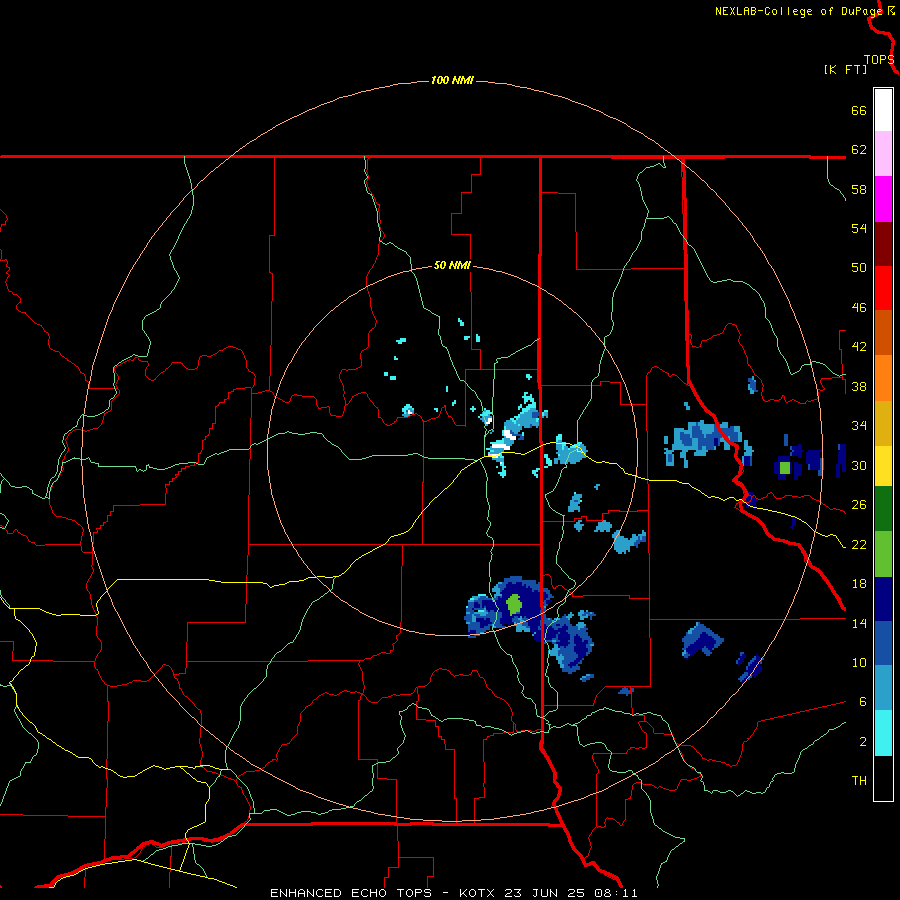
Task: Click the legend value '14'
Action: point(859,623)
